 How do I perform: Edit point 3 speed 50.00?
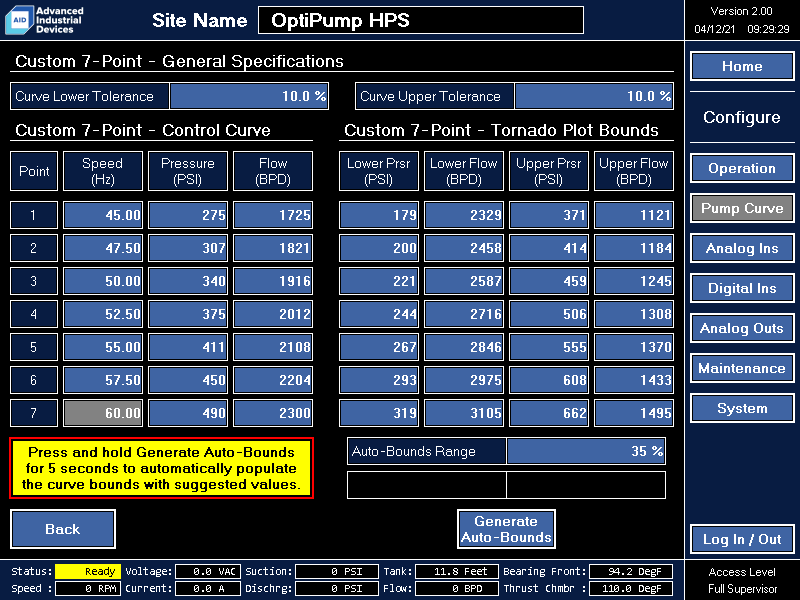[103, 281]
